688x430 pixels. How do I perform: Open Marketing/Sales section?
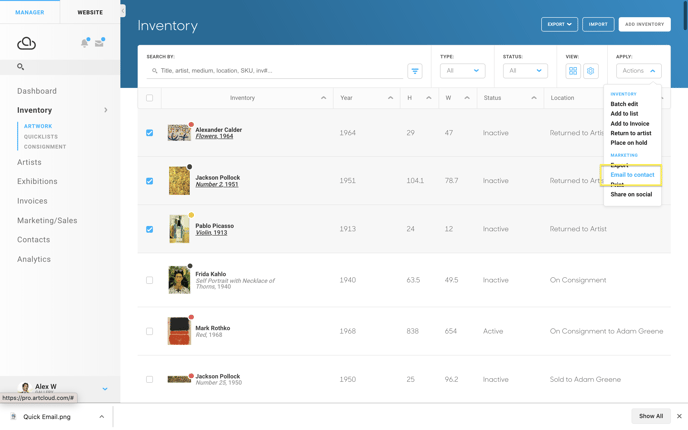click(47, 221)
